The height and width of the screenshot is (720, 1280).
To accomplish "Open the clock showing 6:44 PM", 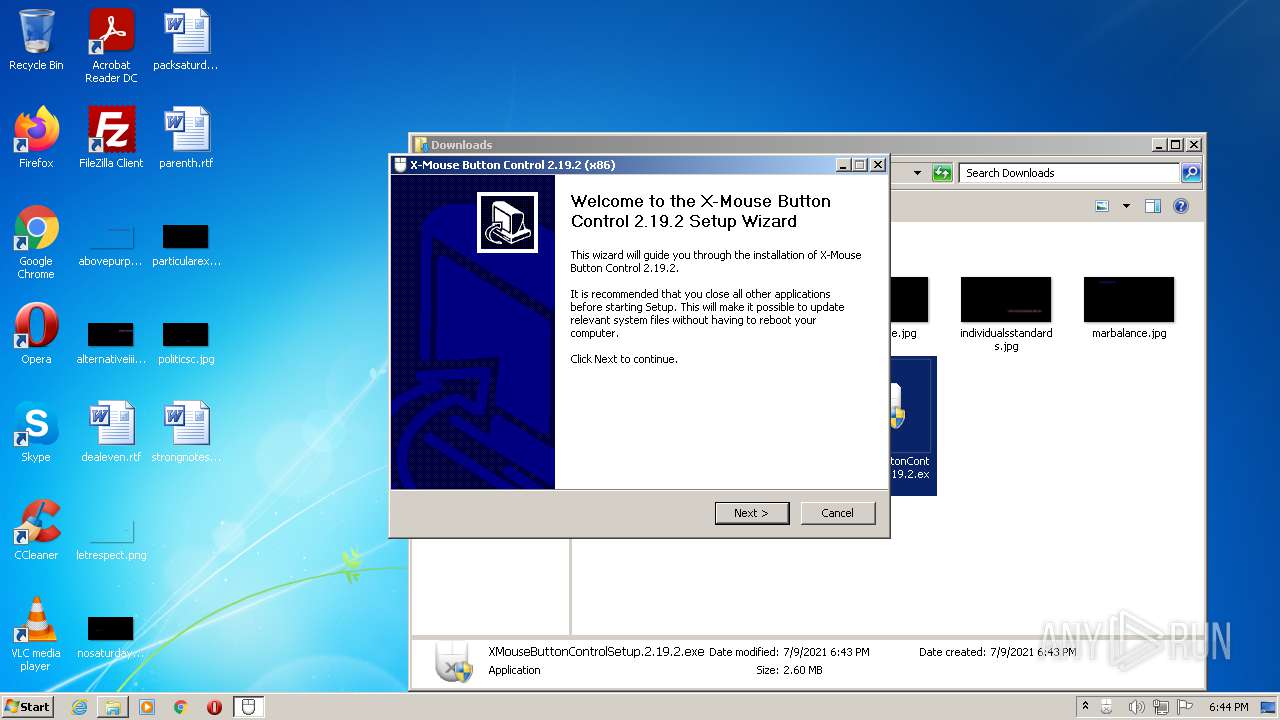I will coord(1228,707).
